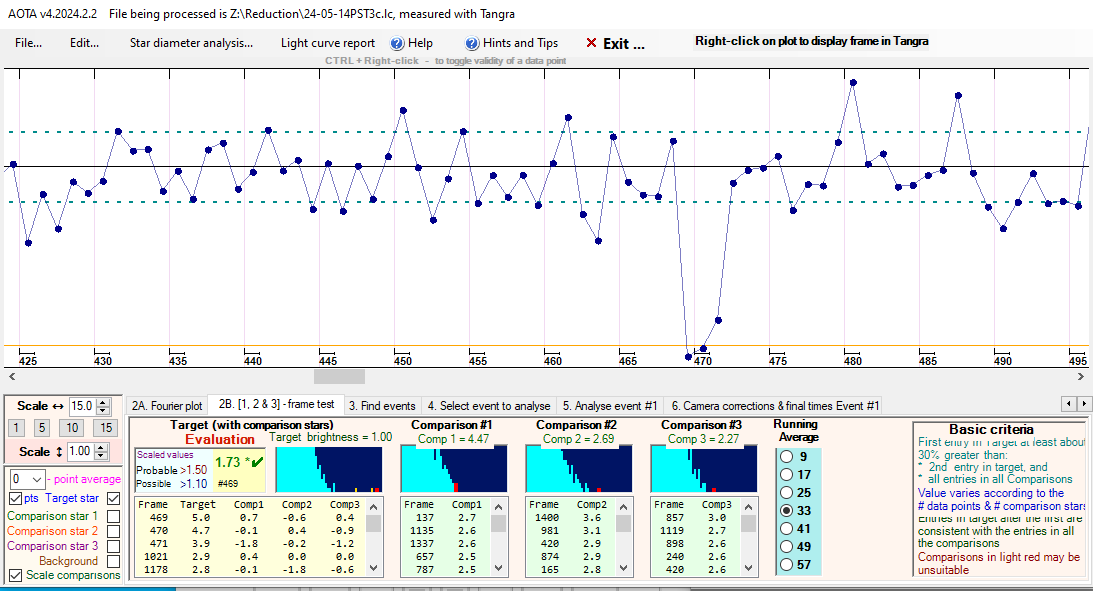
Task: Click the Hints and Tips question icon
Action: pyautogui.click(x=472, y=43)
